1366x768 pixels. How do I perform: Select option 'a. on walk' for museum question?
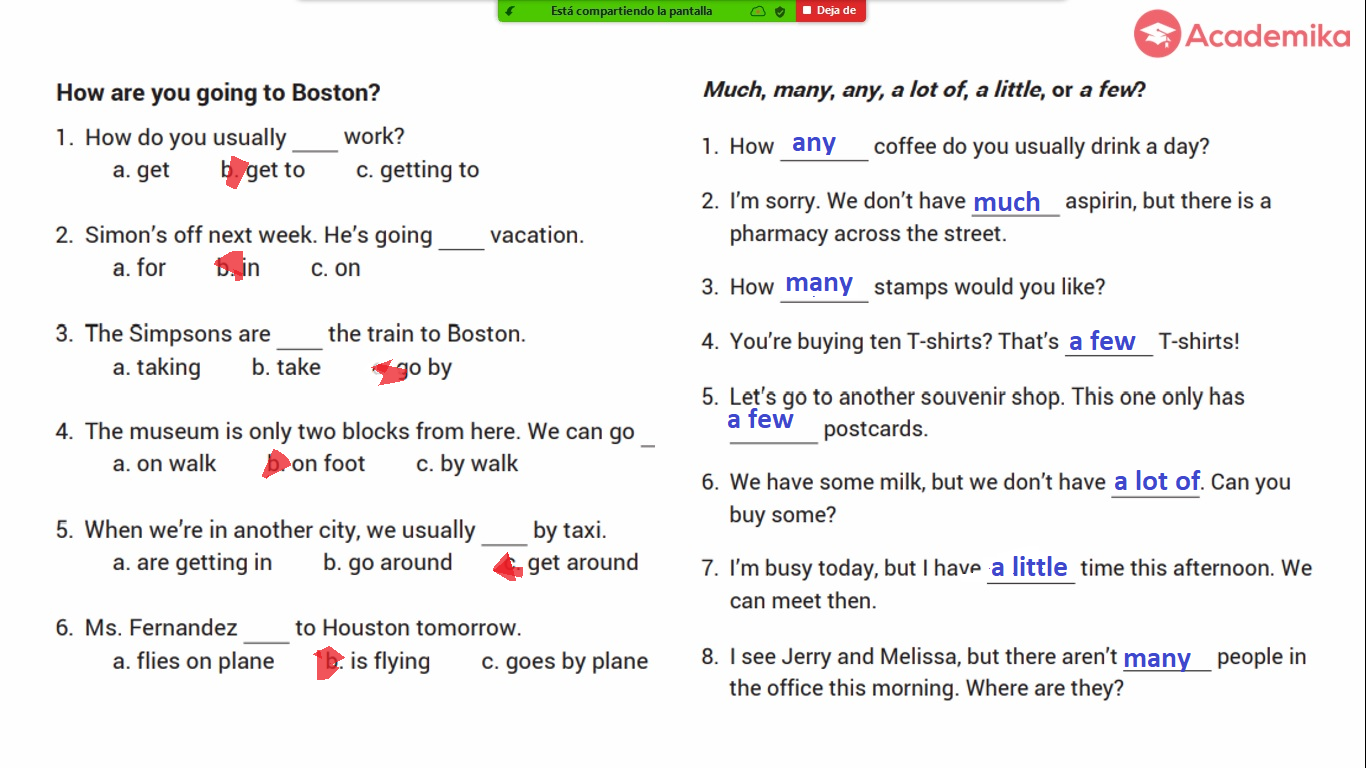(x=165, y=464)
